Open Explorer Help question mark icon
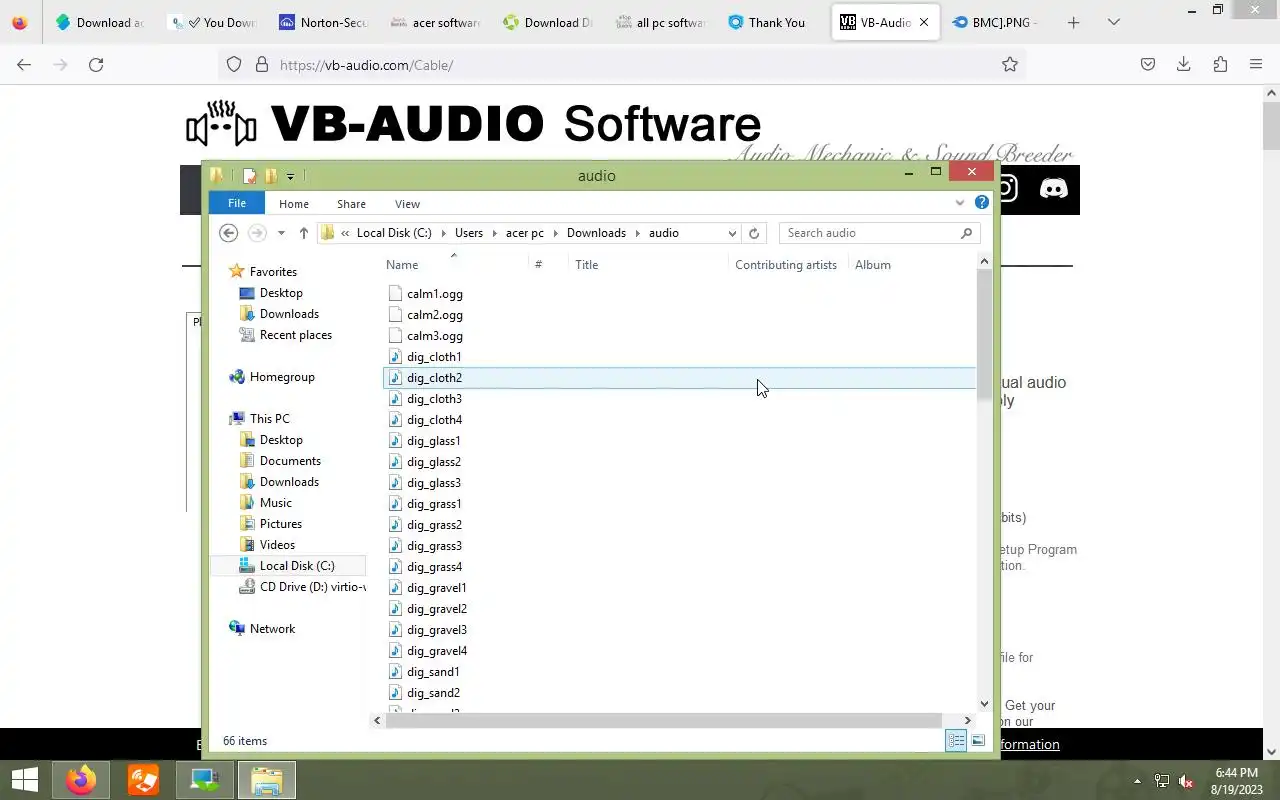This screenshot has height=800, width=1280. 982,203
